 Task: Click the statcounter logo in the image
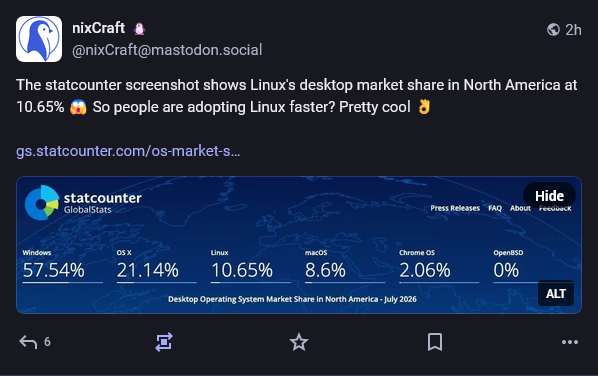pos(83,203)
